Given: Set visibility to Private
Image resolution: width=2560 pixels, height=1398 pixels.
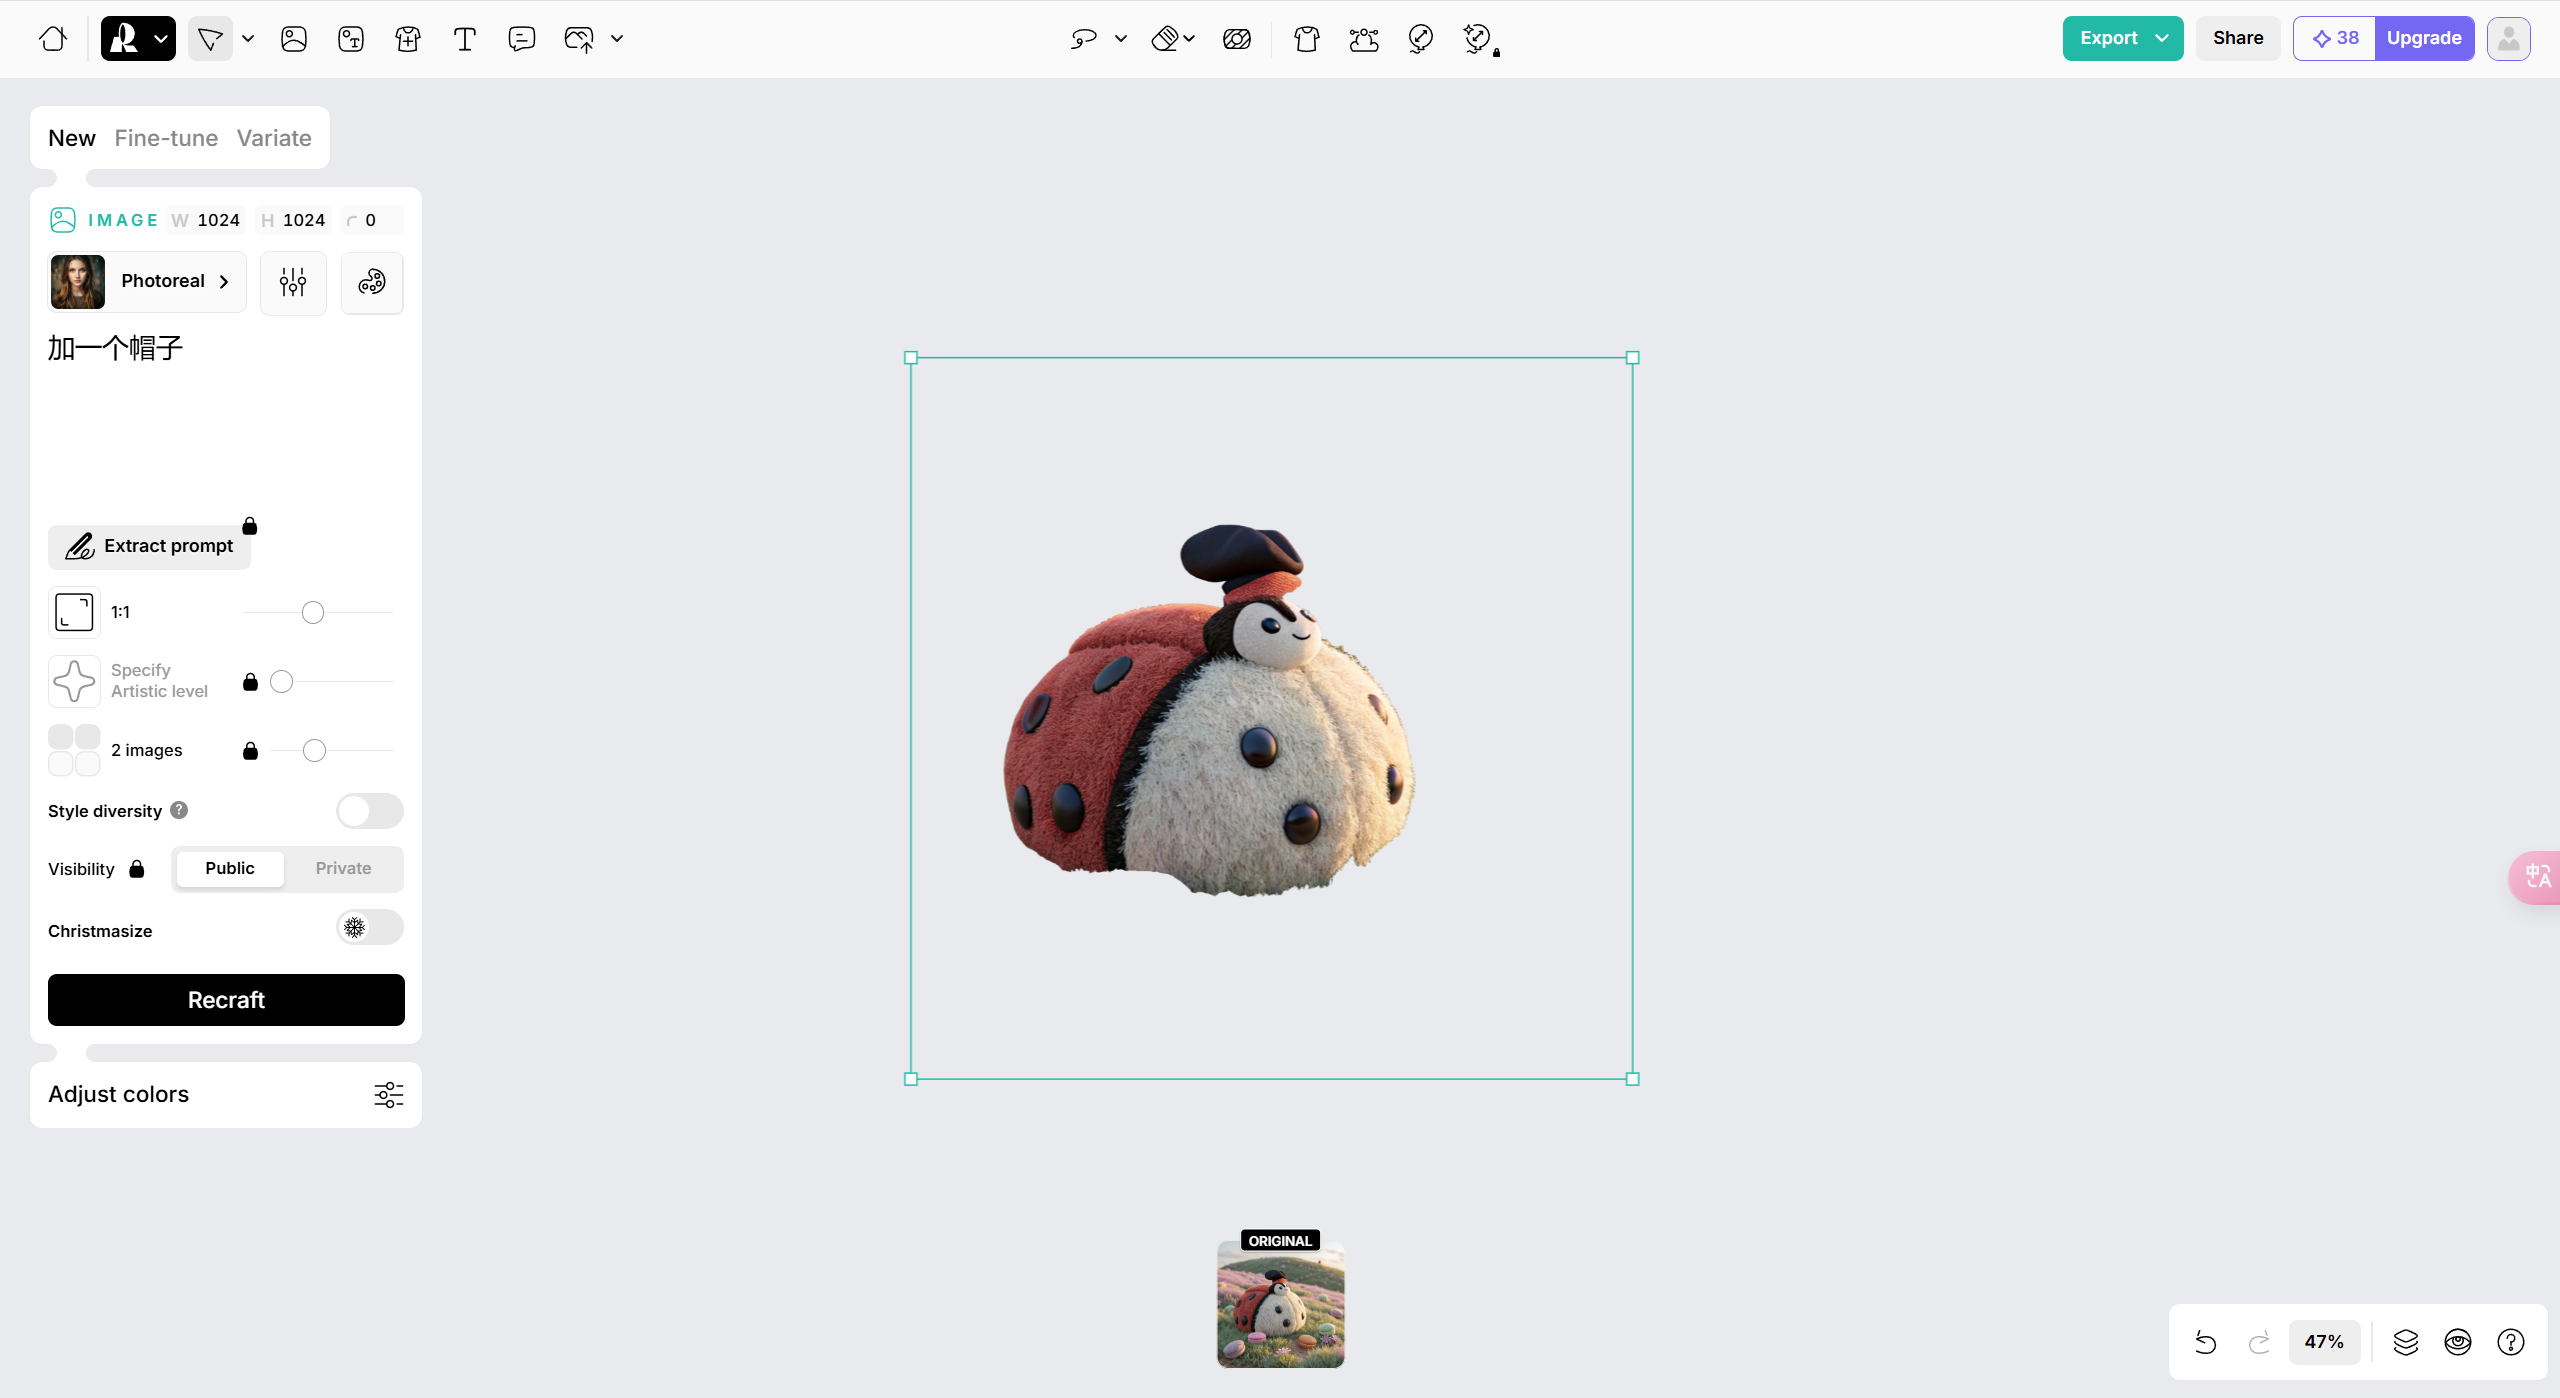Looking at the screenshot, I should tap(343, 868).
